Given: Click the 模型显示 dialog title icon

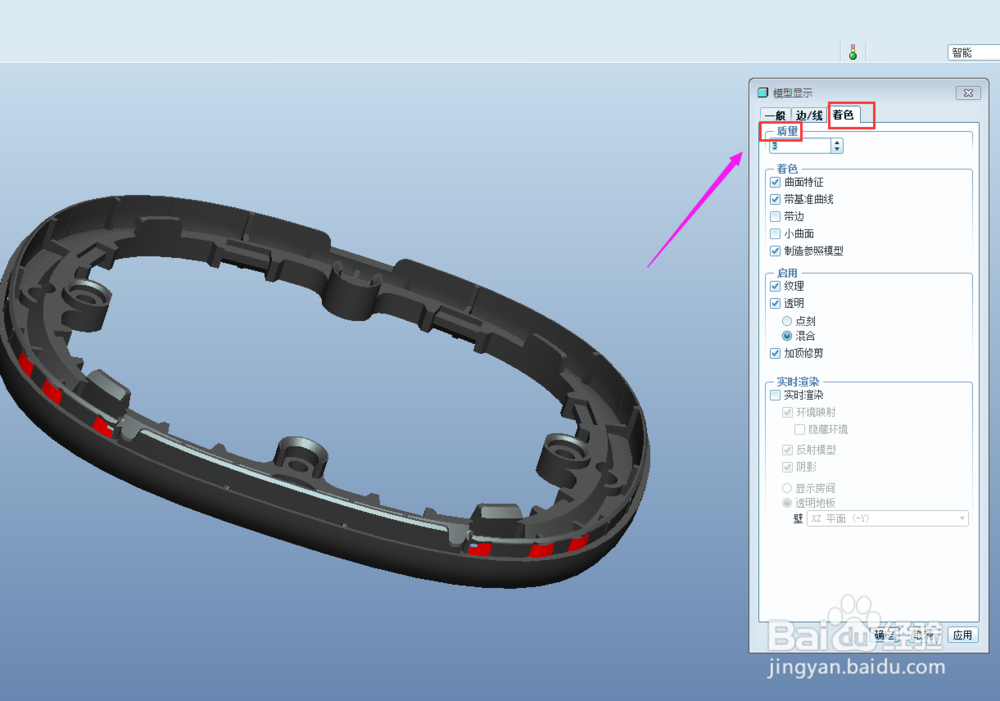Looking at the screenshot, I should [763, 92].
